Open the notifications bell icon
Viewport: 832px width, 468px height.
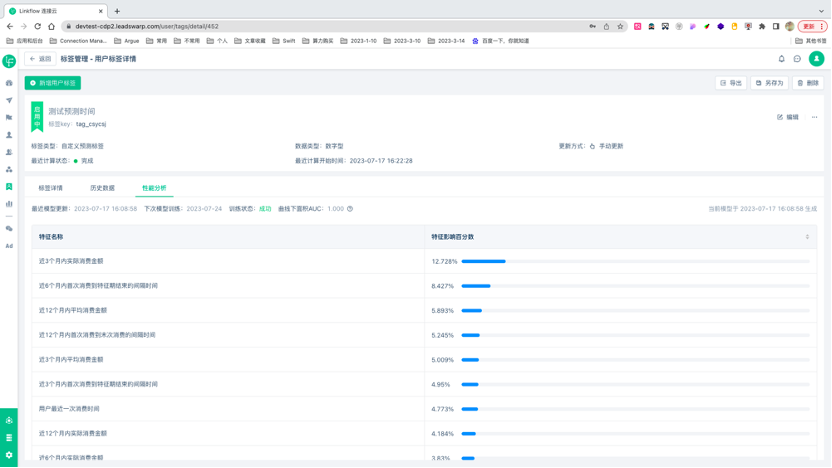point(781,59)
